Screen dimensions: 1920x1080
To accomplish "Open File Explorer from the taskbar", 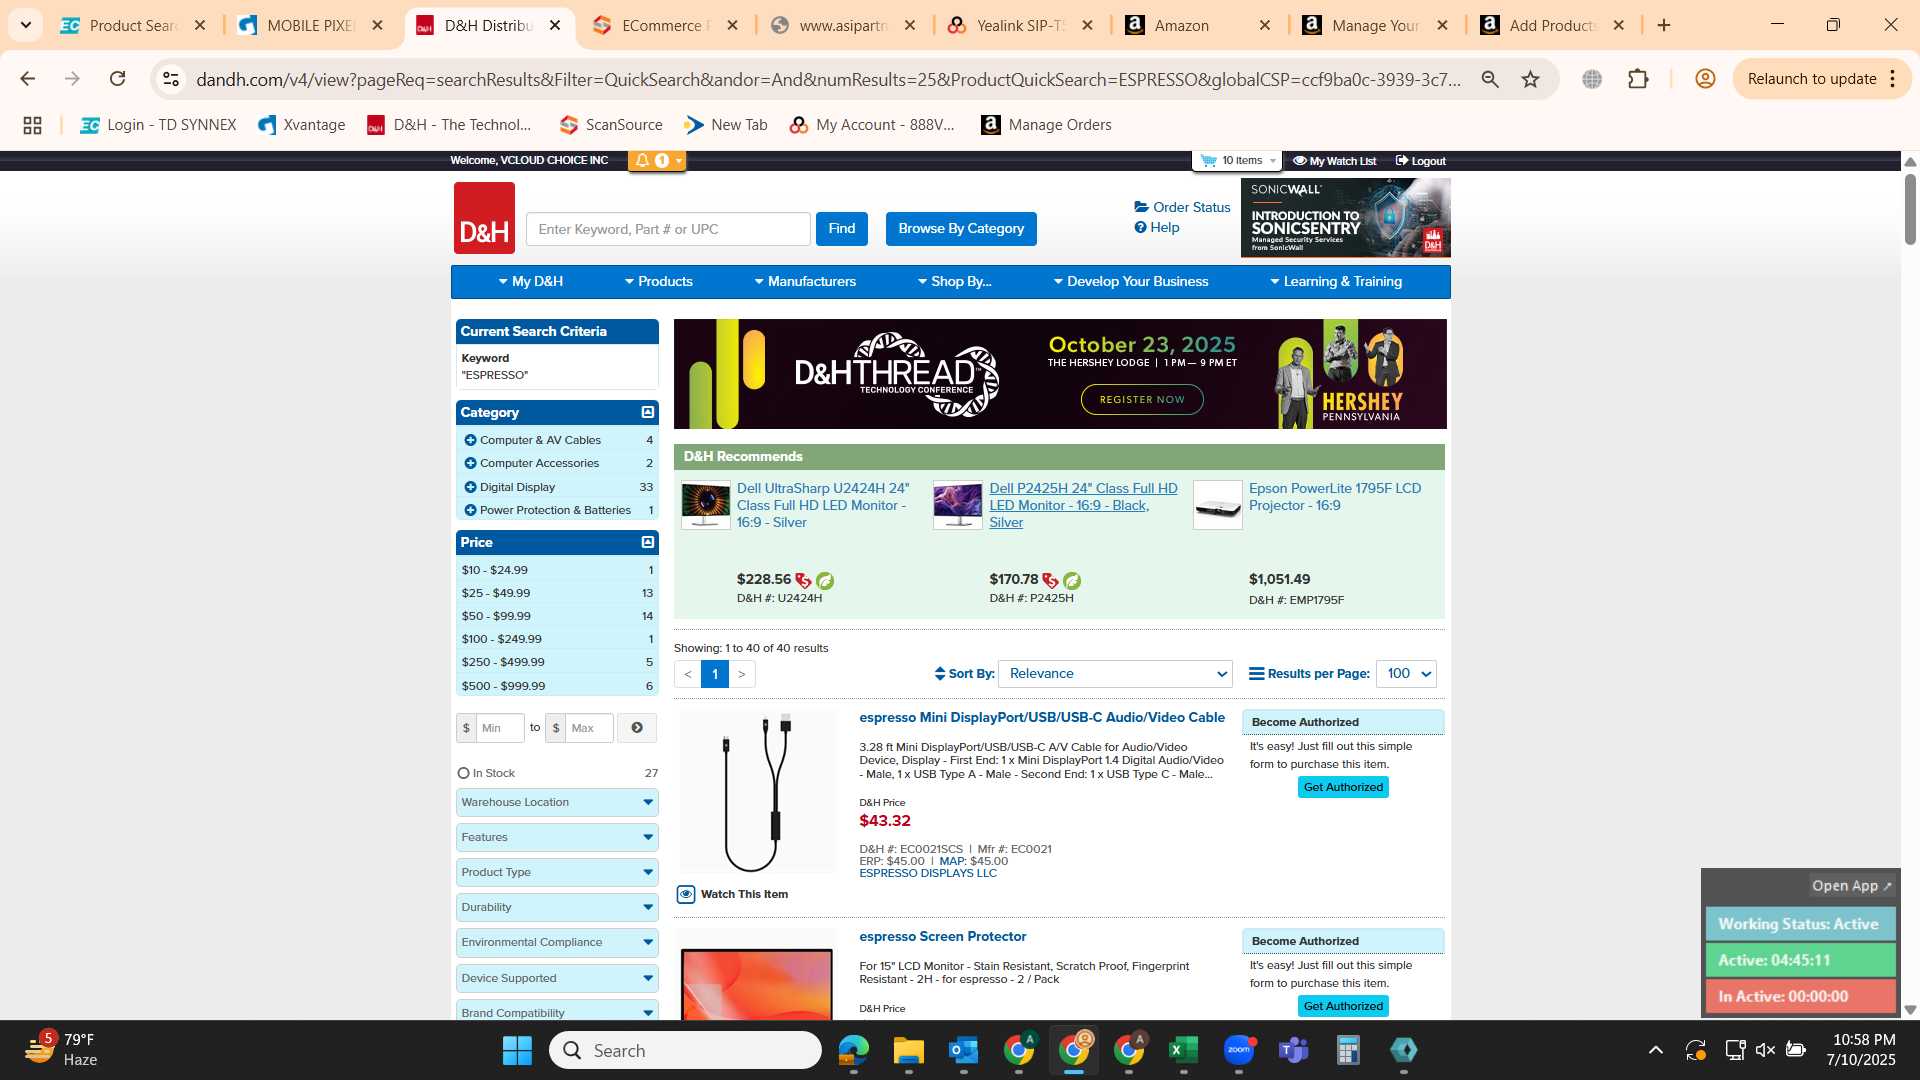I will pyautogui.click(x=908, y=1050).
